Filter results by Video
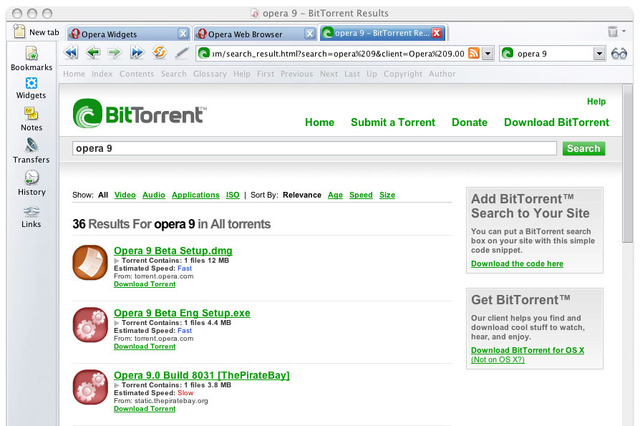Screen dimensions: 640x426 [125, 195]
